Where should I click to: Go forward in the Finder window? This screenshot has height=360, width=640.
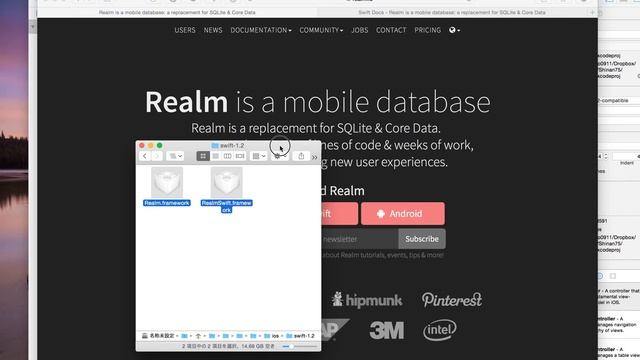(x=157, y=156)
